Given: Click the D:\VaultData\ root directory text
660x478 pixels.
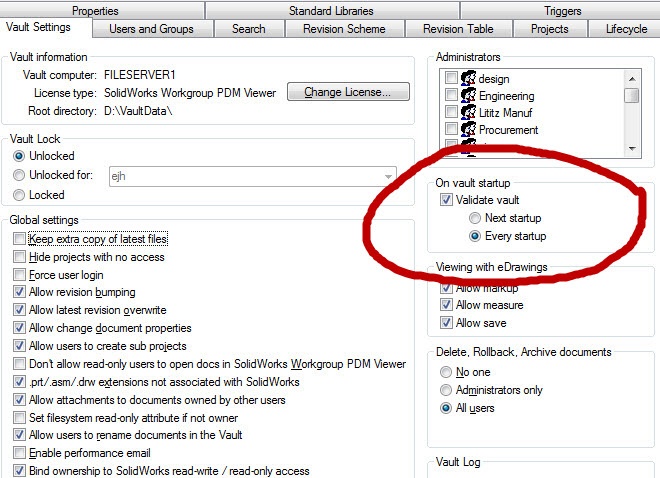Looking at the screenshot, I should (138, 111).
